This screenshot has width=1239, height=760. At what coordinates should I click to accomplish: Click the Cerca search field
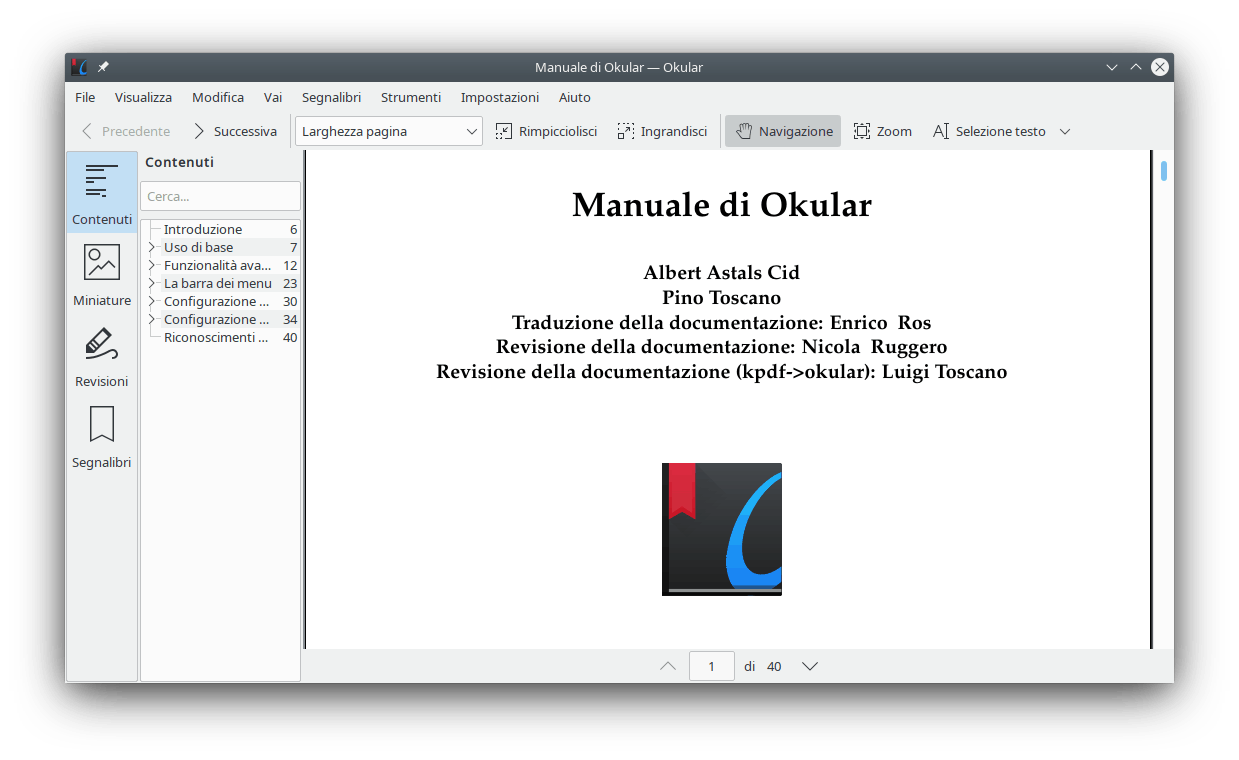tap(220, 196)
